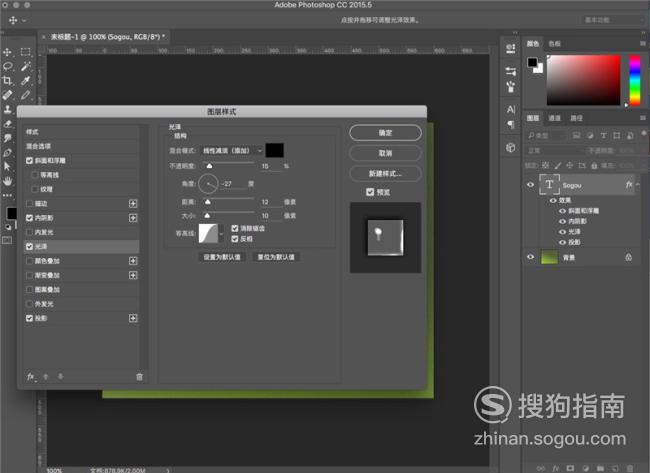This screenshot has height=473, width=650.
Task: Click the 设置为默认值 button
Action: coord(222,257)
